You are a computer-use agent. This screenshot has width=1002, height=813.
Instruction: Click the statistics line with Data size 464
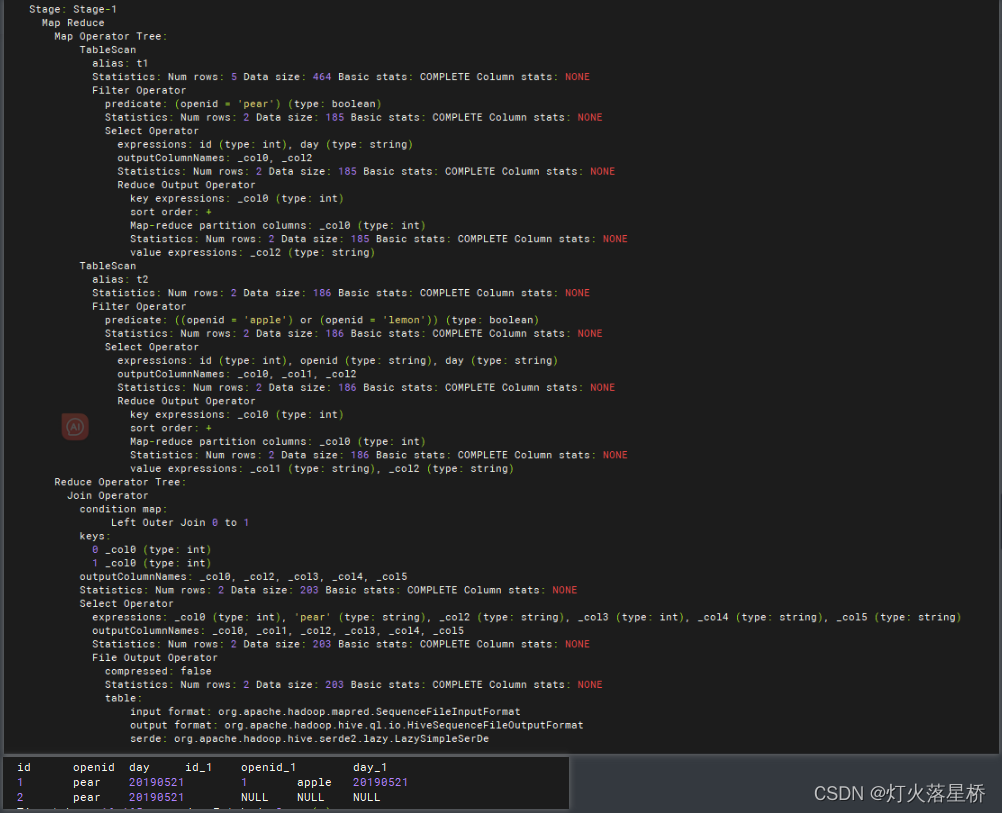pos(341,77)
